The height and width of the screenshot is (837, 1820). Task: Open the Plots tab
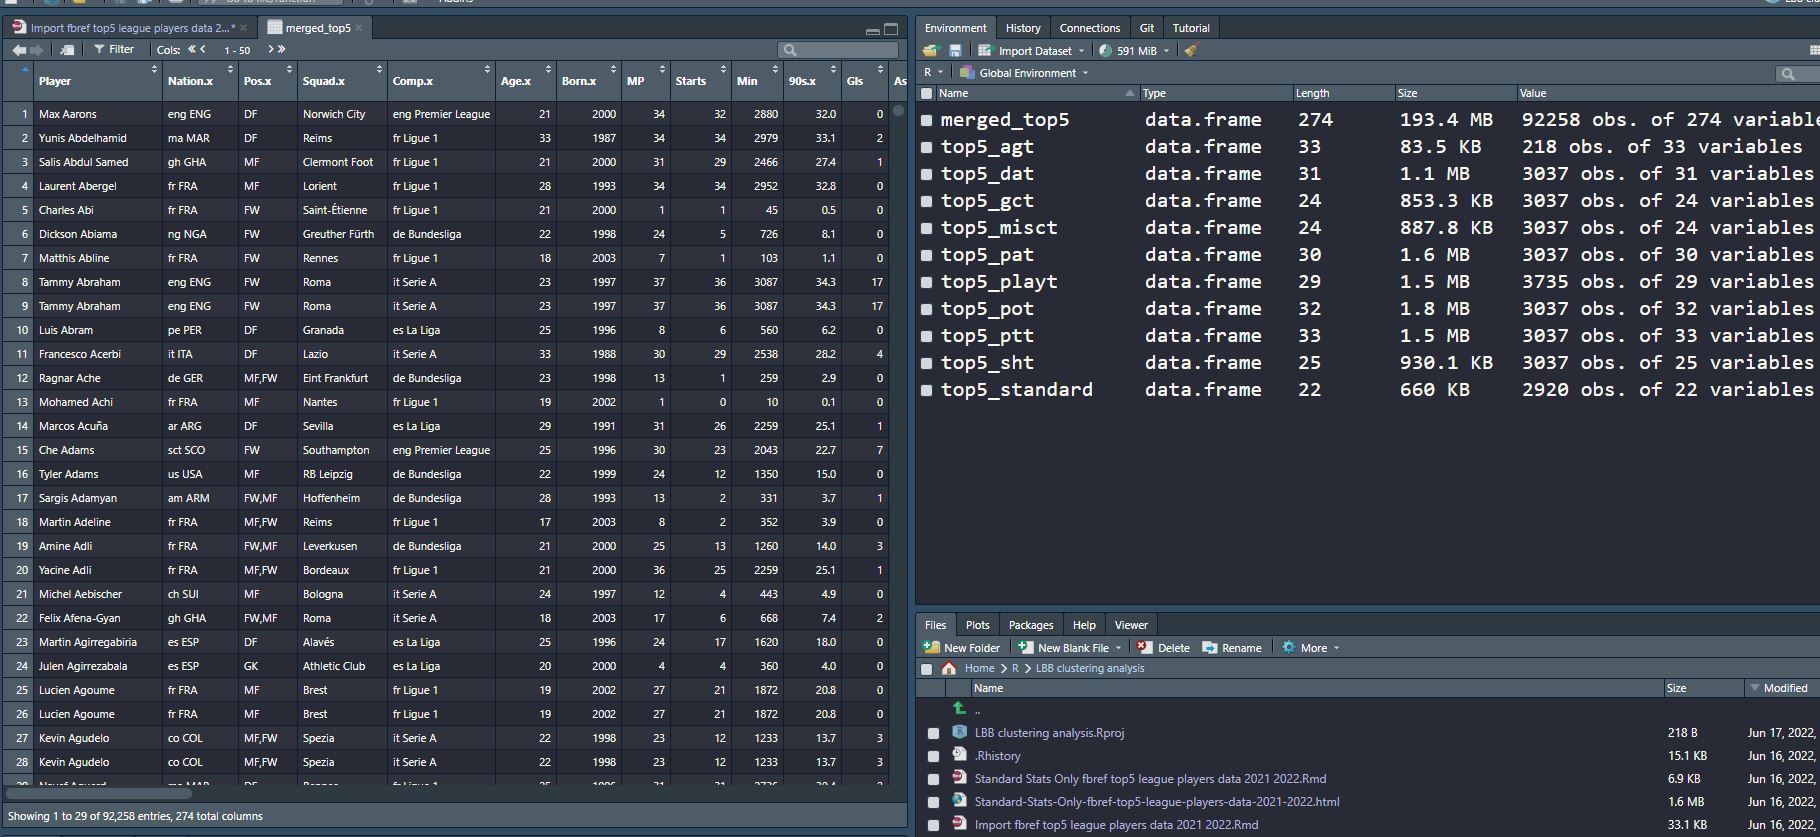[x=977, y=625]
